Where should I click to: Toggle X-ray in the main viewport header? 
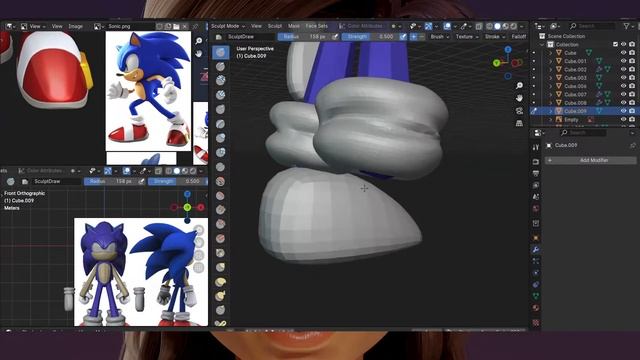click(x=479, y=26)
